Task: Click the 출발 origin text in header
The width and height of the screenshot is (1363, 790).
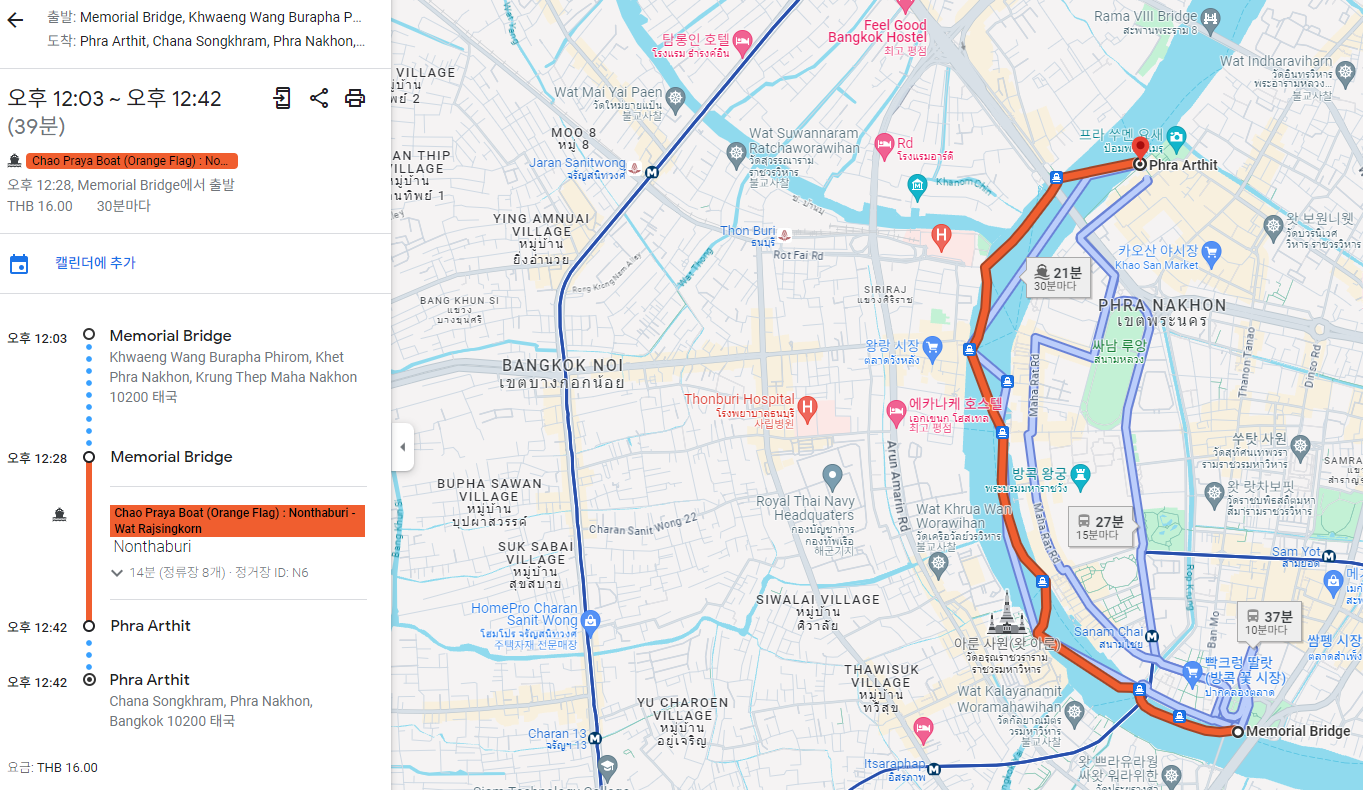Action: pos(205,17)
